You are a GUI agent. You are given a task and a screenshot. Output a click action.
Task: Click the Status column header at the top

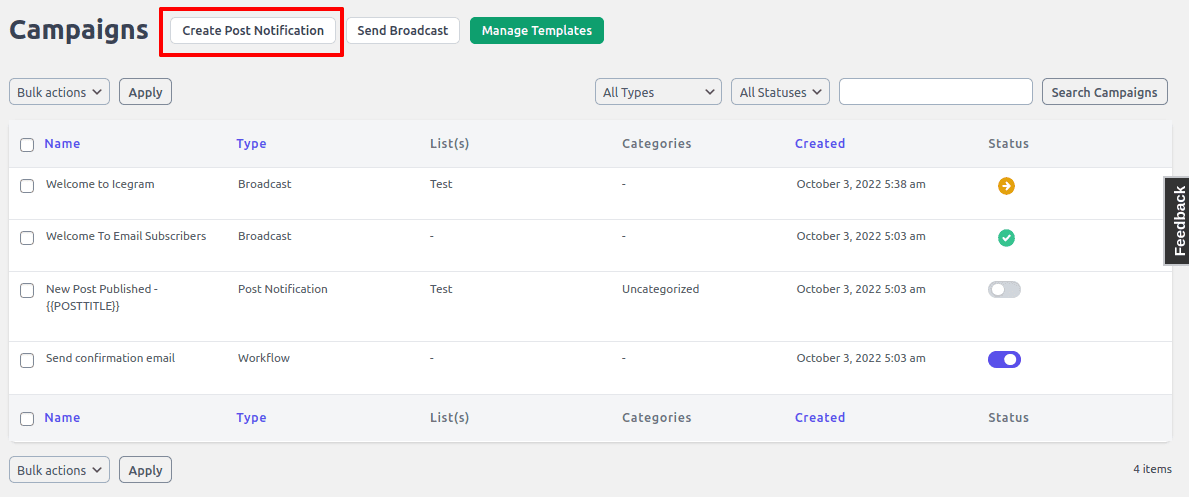(x=1009, y=143)
